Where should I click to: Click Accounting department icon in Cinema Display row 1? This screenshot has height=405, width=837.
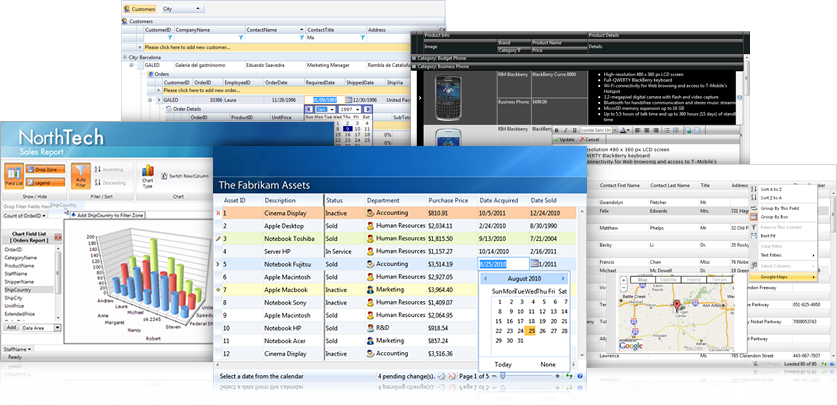coord(370,213)
